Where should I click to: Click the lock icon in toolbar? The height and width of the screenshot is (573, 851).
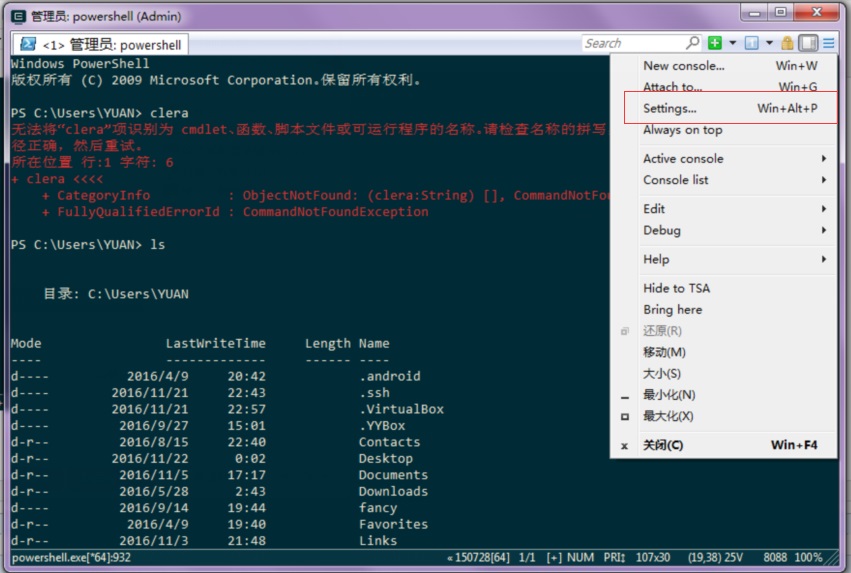(x=788, y=43)
